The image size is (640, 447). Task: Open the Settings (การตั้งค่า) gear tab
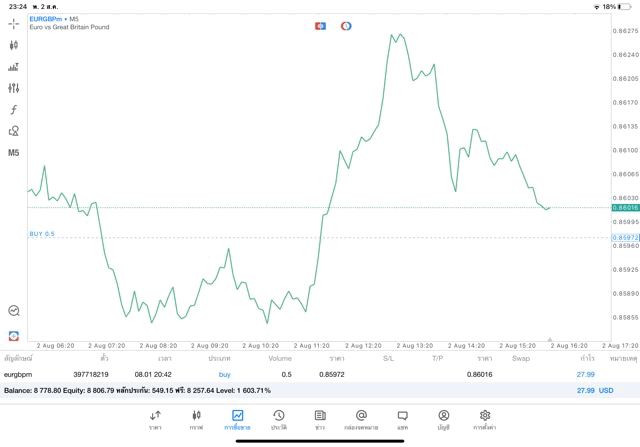[x=485, y=419]
